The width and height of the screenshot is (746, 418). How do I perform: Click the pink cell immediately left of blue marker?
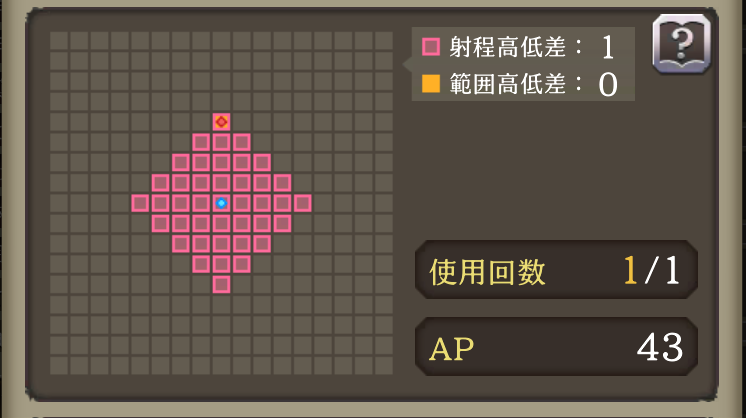click(201, 203)
